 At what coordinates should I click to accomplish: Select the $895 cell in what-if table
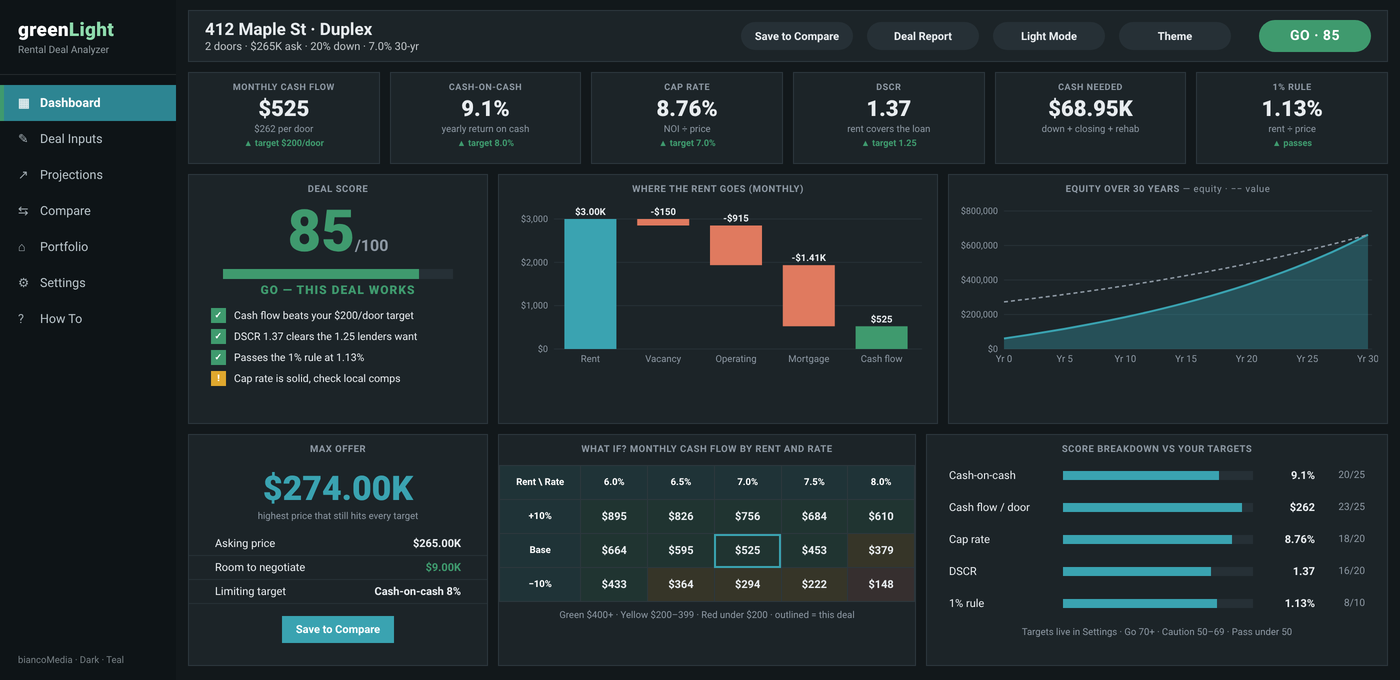(x=614, y=516)
